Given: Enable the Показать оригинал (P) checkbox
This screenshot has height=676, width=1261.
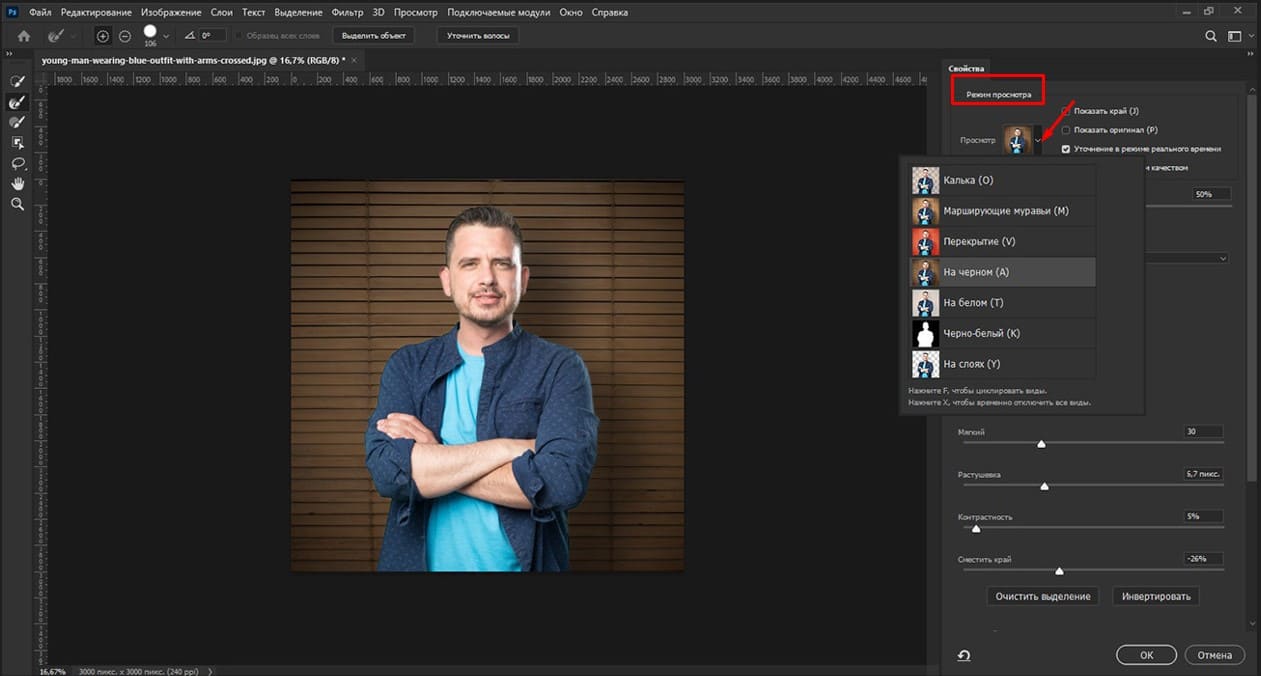Looking at the screenshot, I should (x=1066, y=130).
